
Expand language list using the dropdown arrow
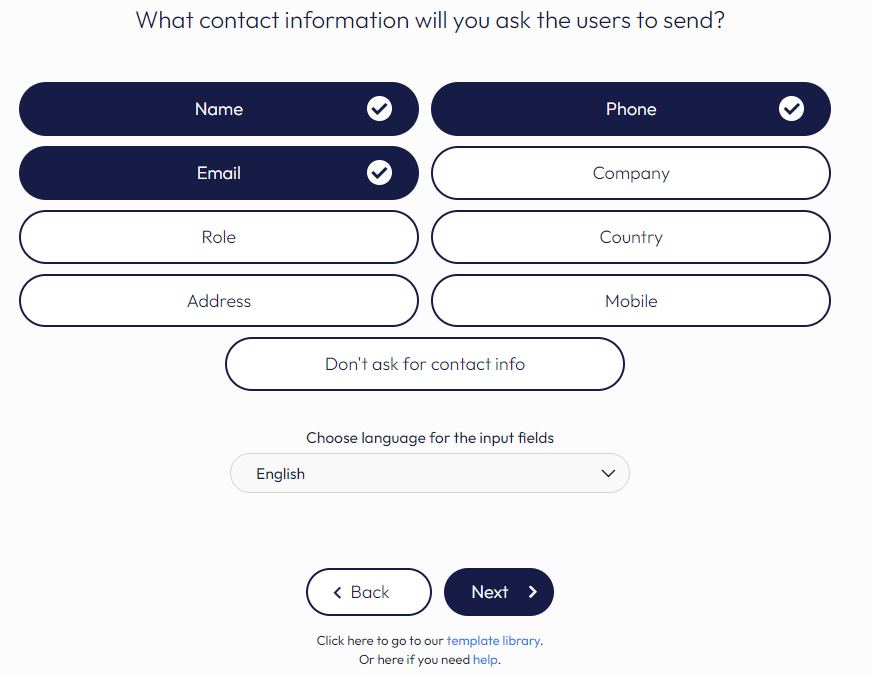(x=608, y=474)
